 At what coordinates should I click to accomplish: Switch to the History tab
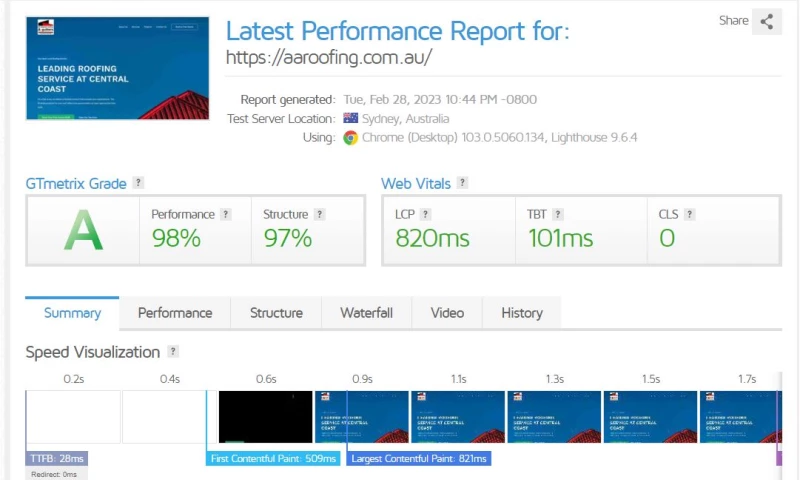521,313
